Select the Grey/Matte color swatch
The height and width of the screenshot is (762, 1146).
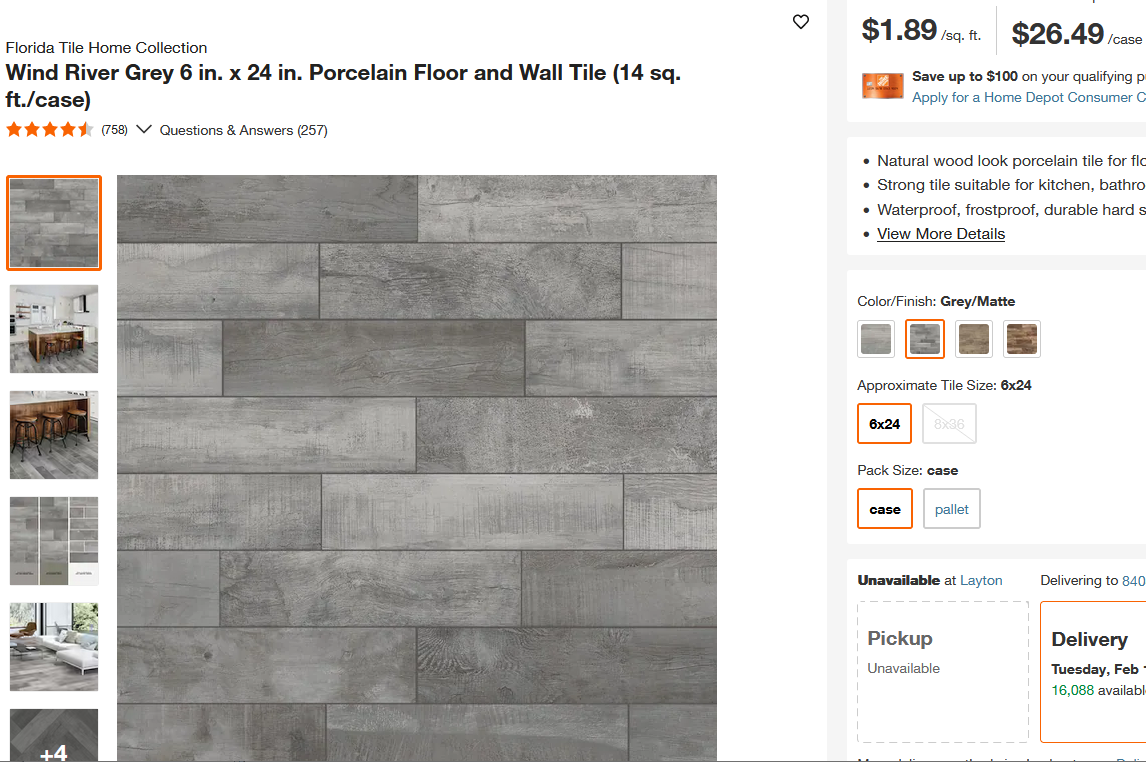click(x=924, y=338)
